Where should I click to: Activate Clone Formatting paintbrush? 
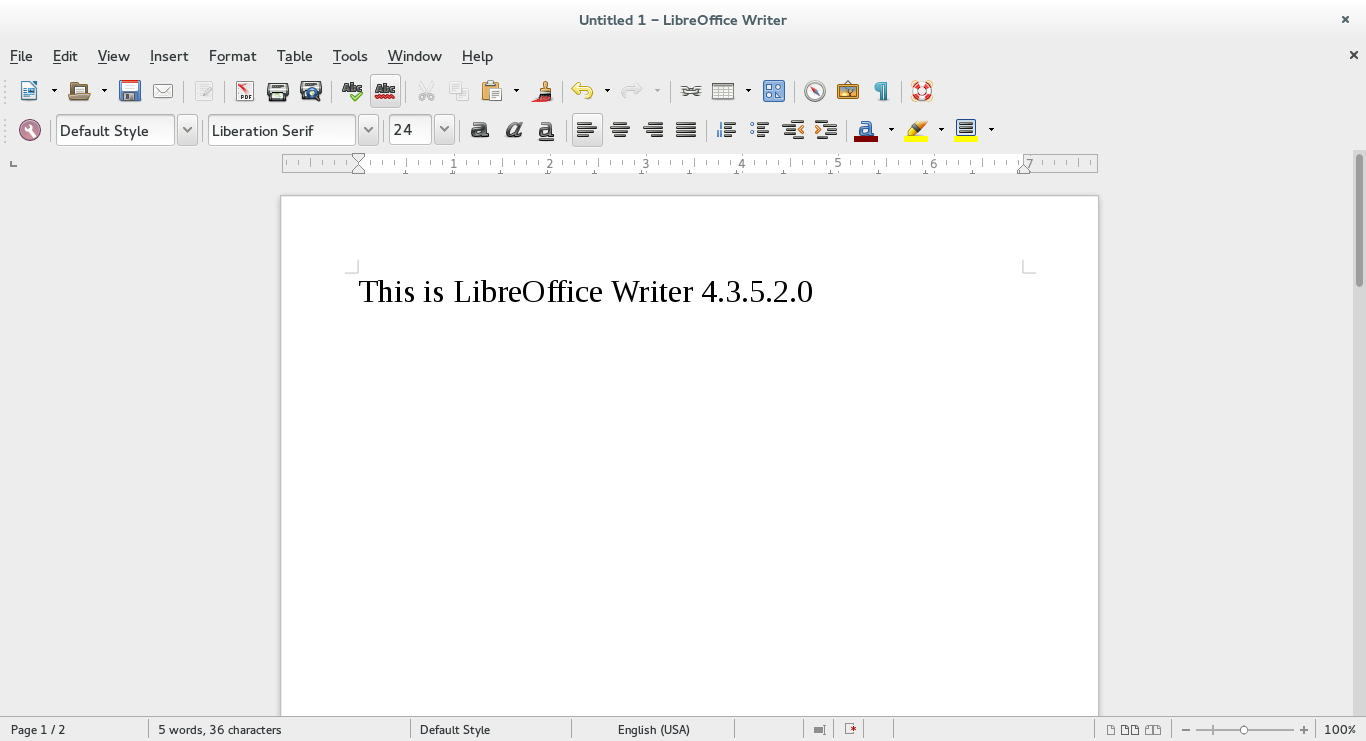coord(543,91)
